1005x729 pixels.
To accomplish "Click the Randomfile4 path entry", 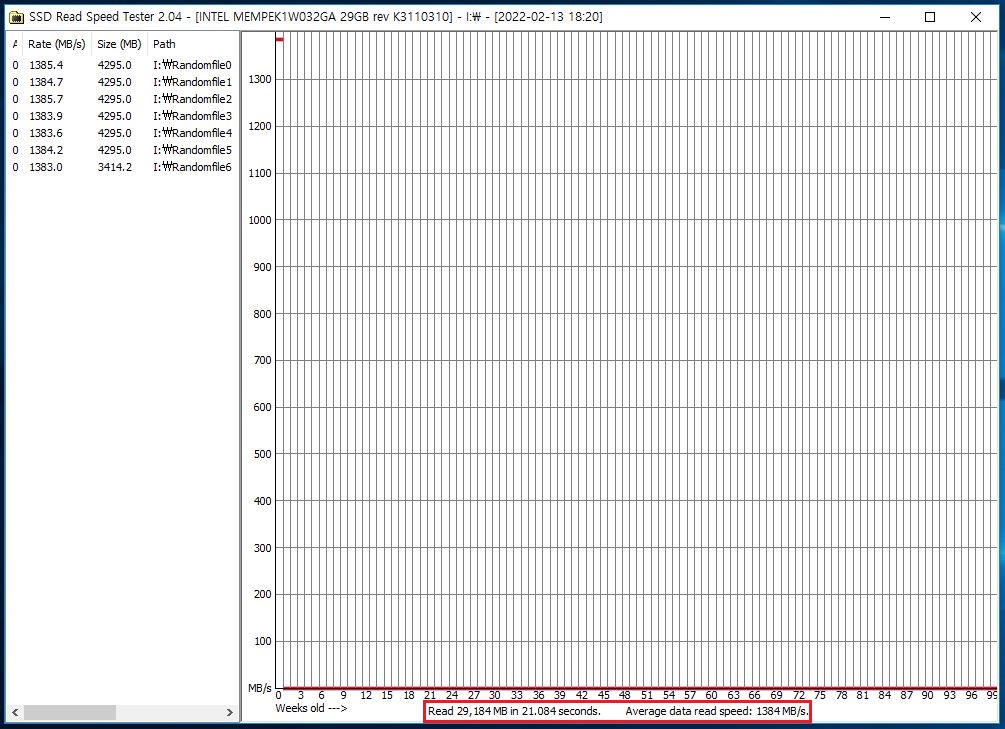I will coord(192,133).
